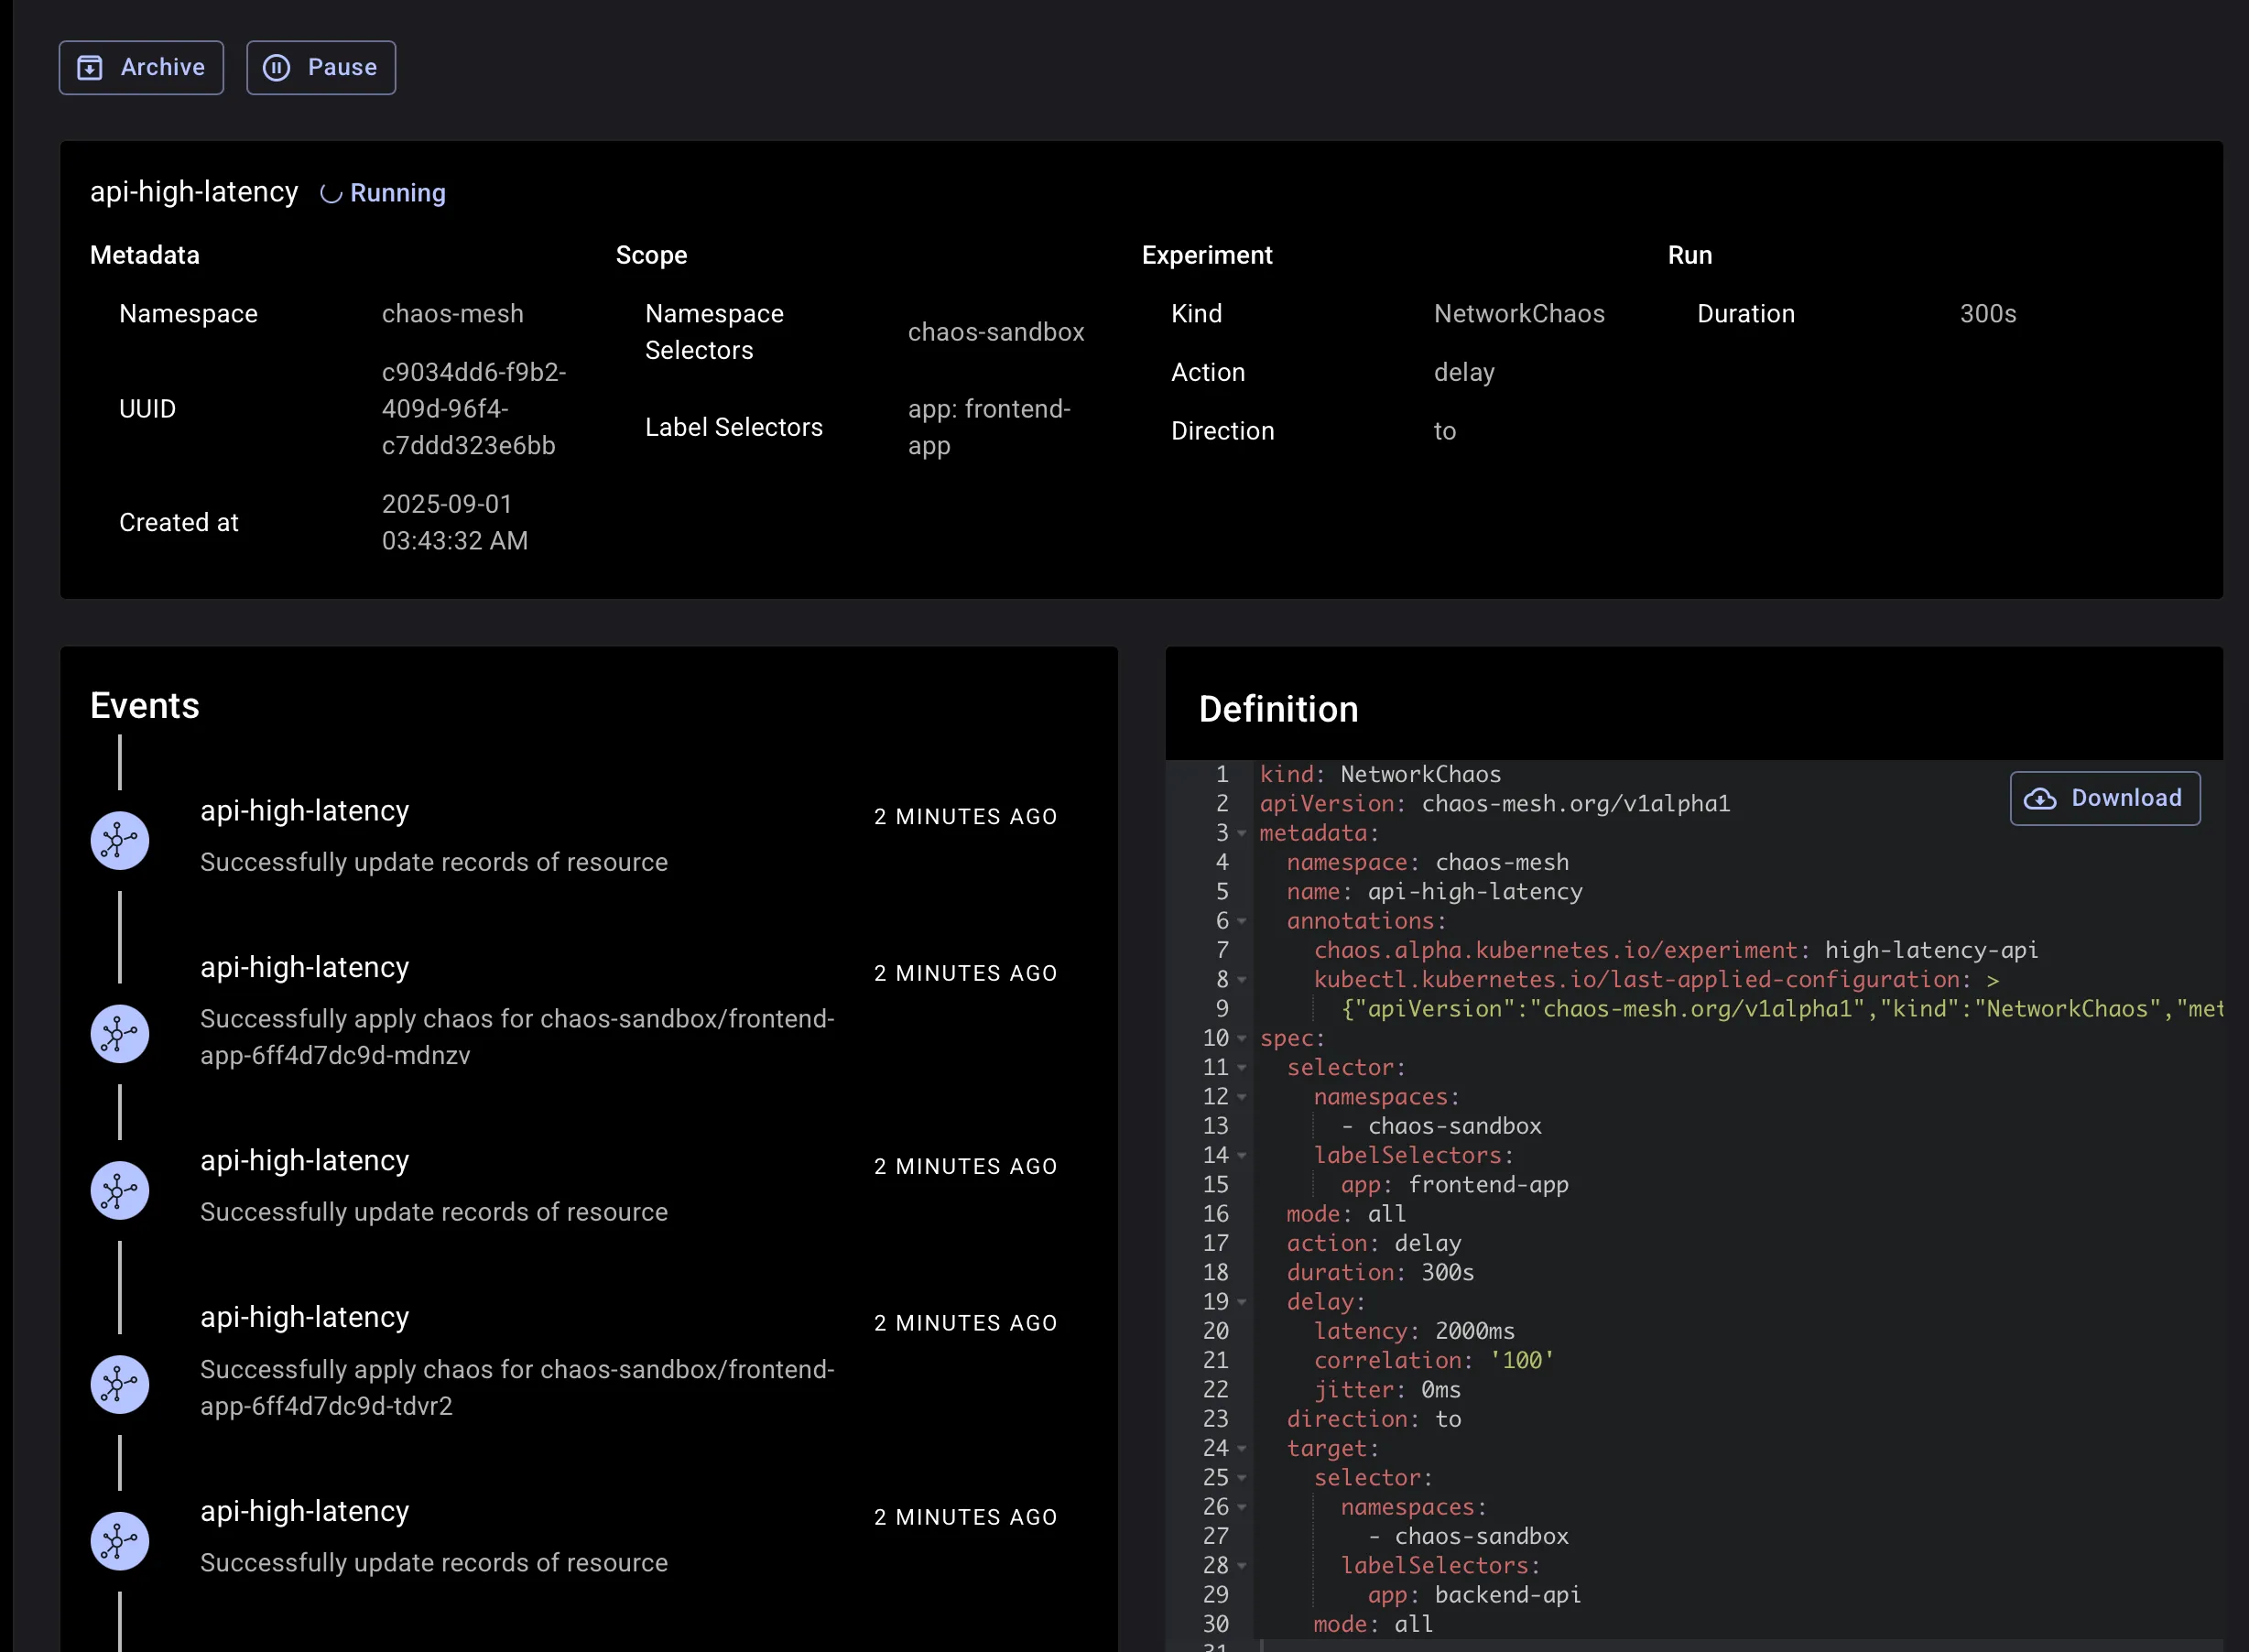
Task: Click the Running status spinner icon
Action: pyautogui.click(x=331, y=194)
